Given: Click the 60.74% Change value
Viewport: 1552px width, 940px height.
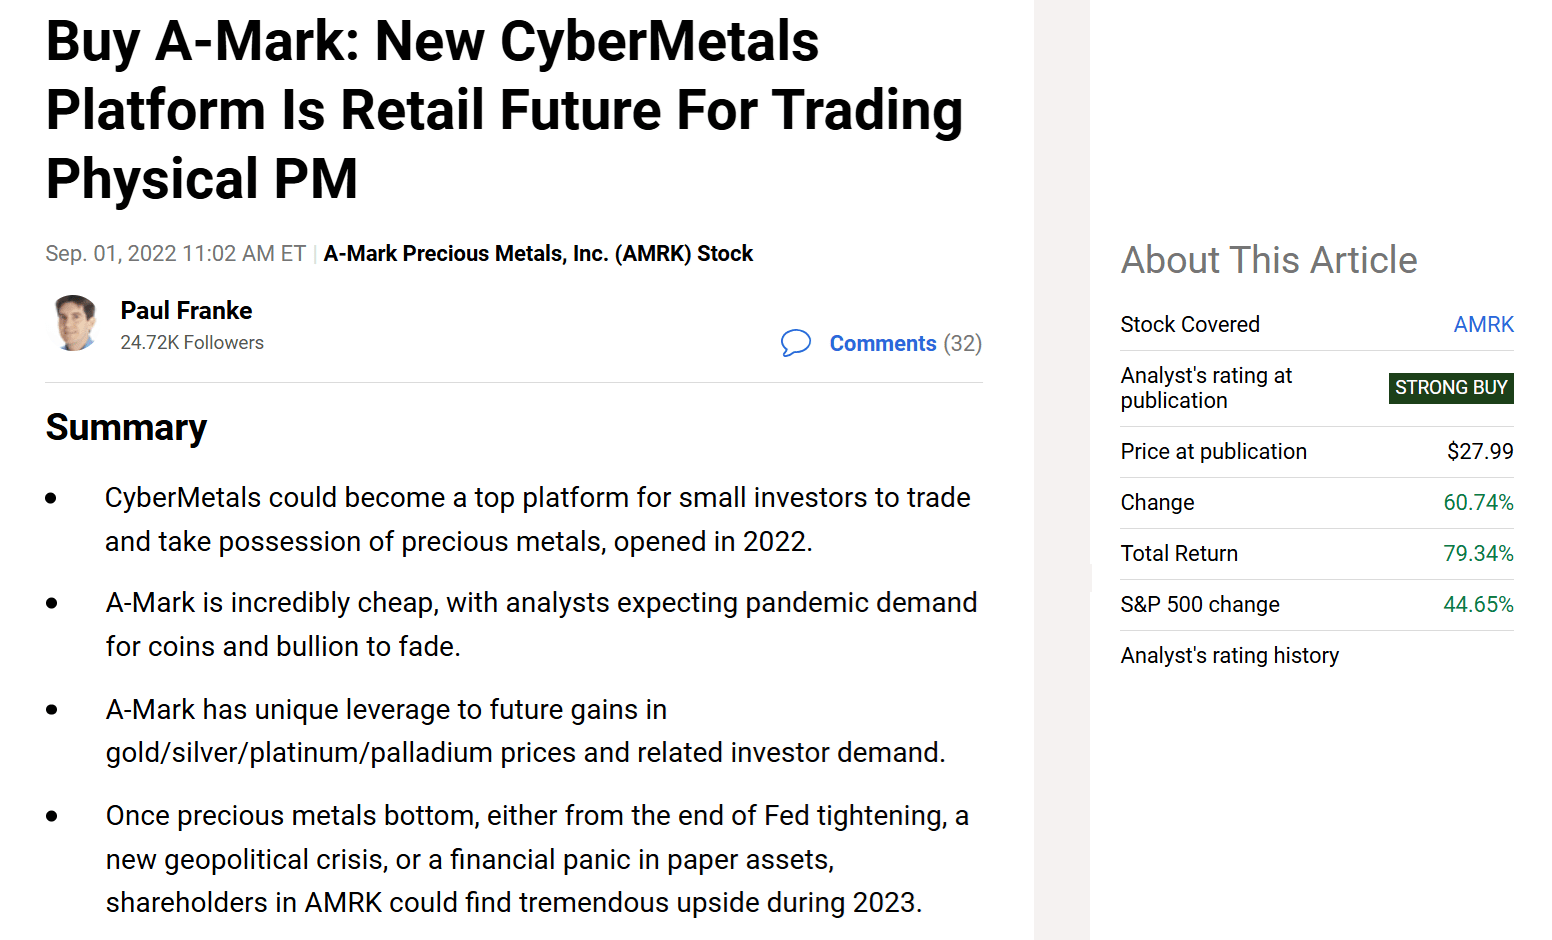Looking at the screenshot, I should point(1479,502).
